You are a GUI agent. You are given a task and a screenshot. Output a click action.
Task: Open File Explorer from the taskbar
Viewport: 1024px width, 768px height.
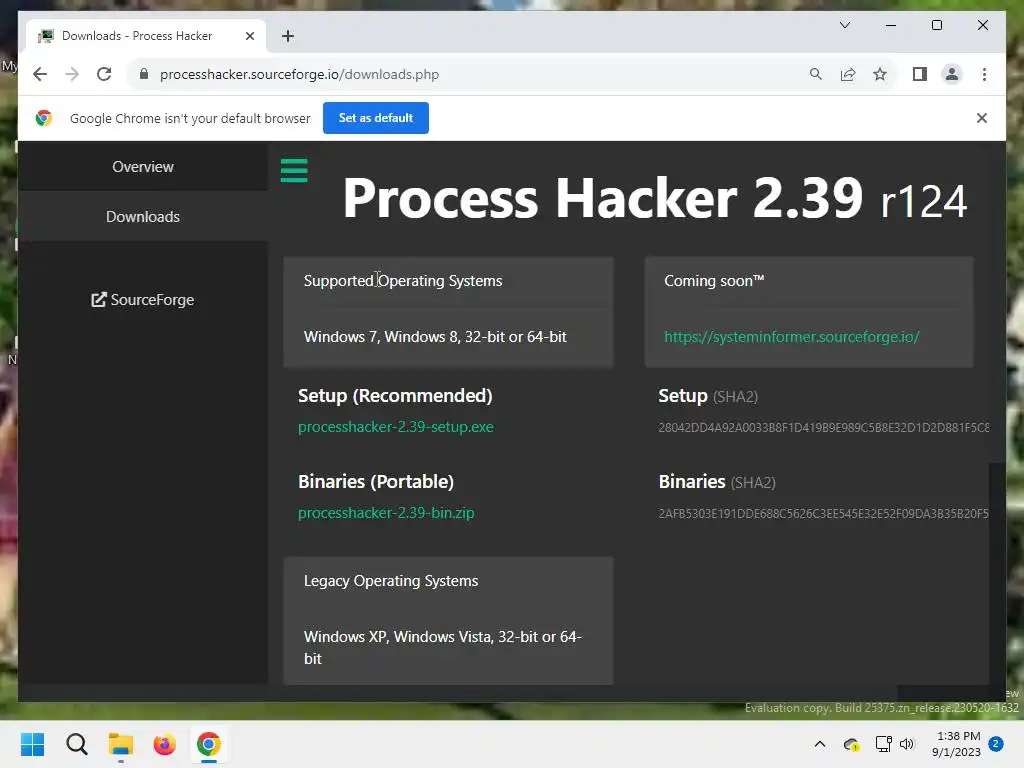(x=120, y=744)
